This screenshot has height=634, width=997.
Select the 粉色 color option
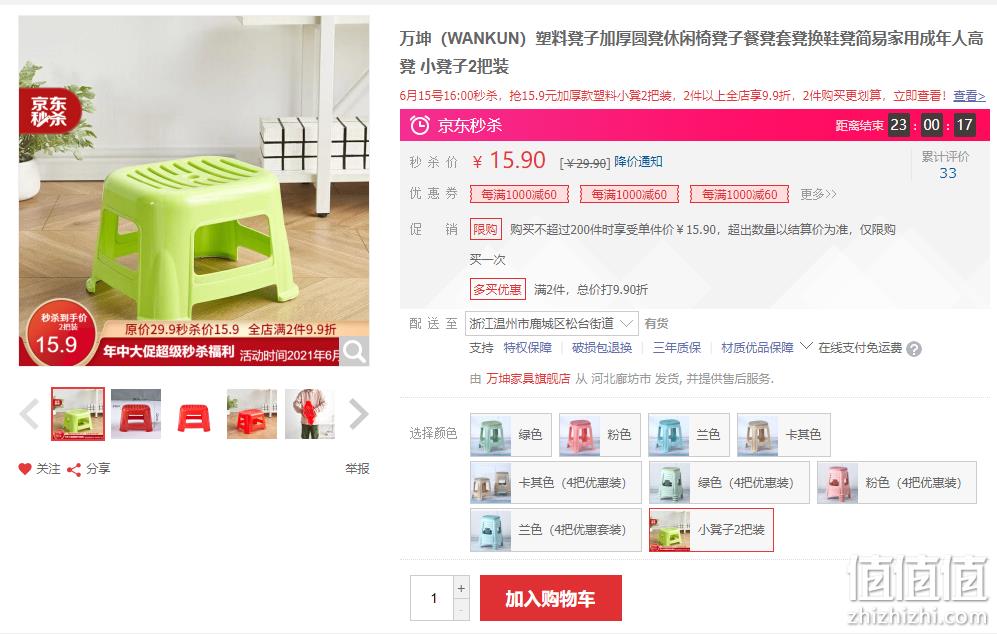pyautogui.click(x=600, y=434)
